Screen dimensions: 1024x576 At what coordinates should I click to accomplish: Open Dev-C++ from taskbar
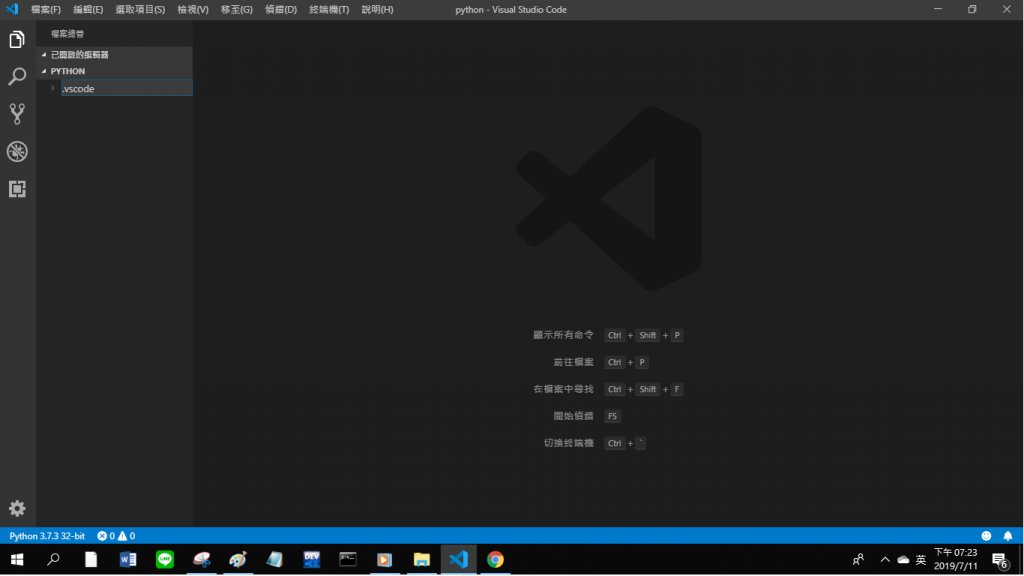pos(312,560)
